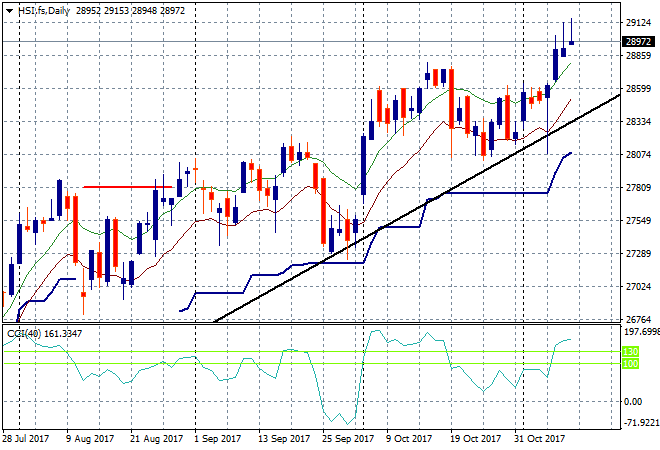Click the 31 Oct 2017 date label
This screenshot has width=660, height=450.
point(539,439)
